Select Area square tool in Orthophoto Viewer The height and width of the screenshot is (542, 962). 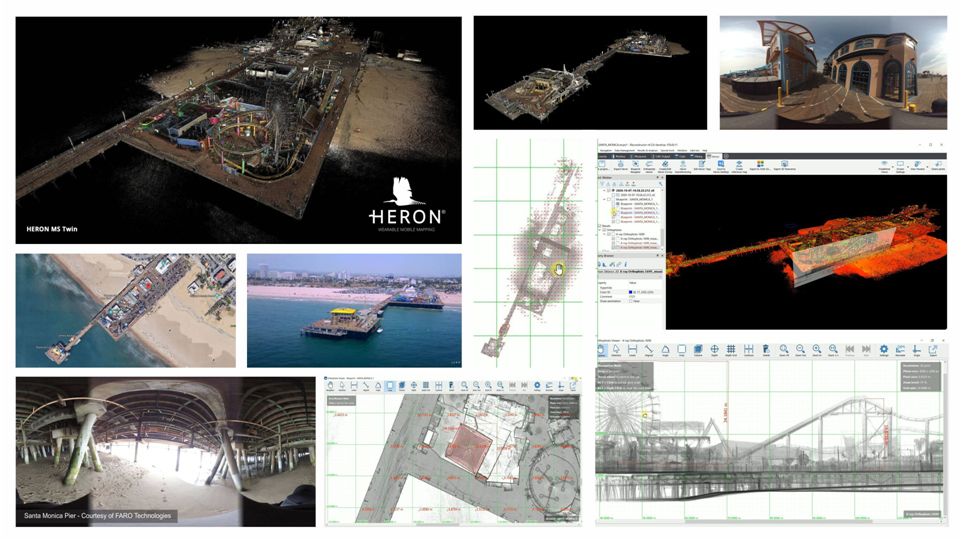(x=682, y=350)
